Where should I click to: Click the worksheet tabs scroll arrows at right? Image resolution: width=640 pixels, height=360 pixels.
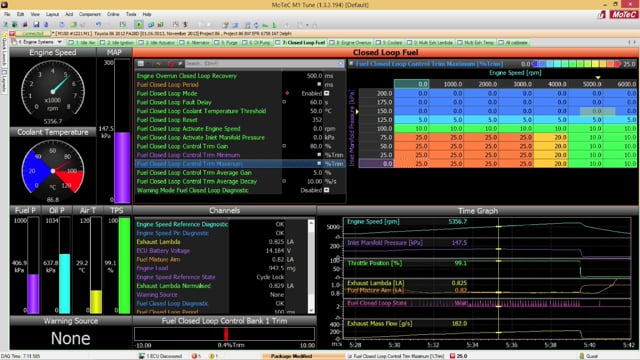631,42
